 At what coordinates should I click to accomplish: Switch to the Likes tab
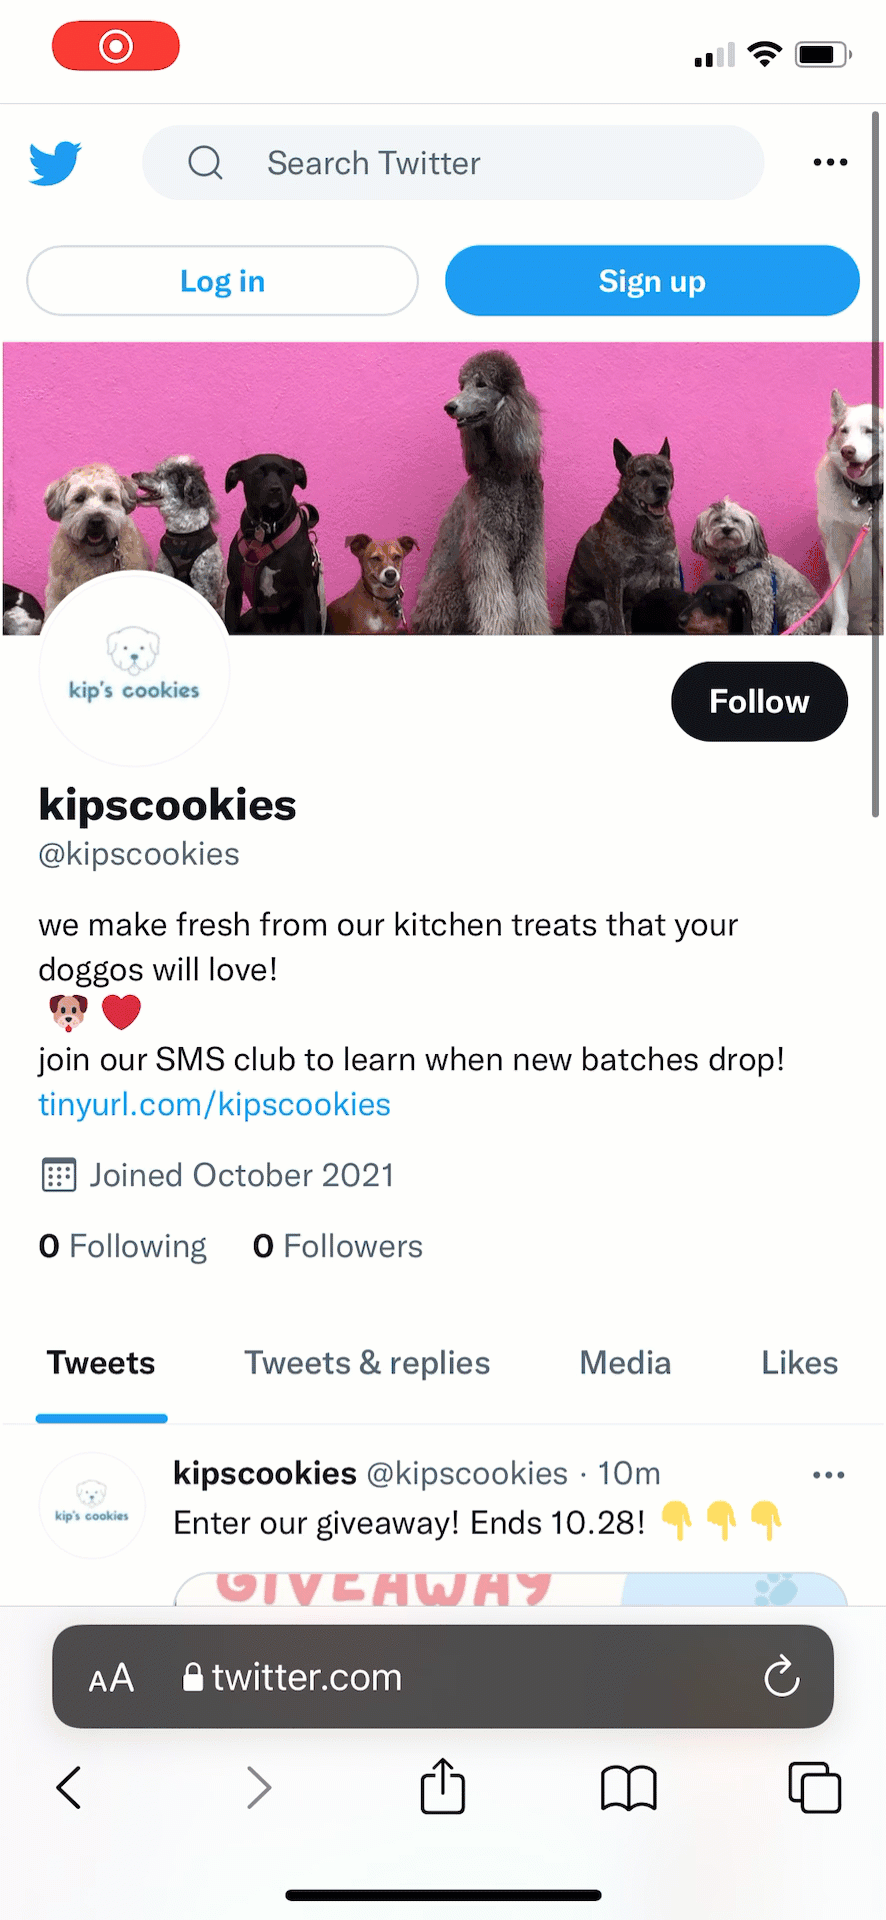(x=799, y=1363)
